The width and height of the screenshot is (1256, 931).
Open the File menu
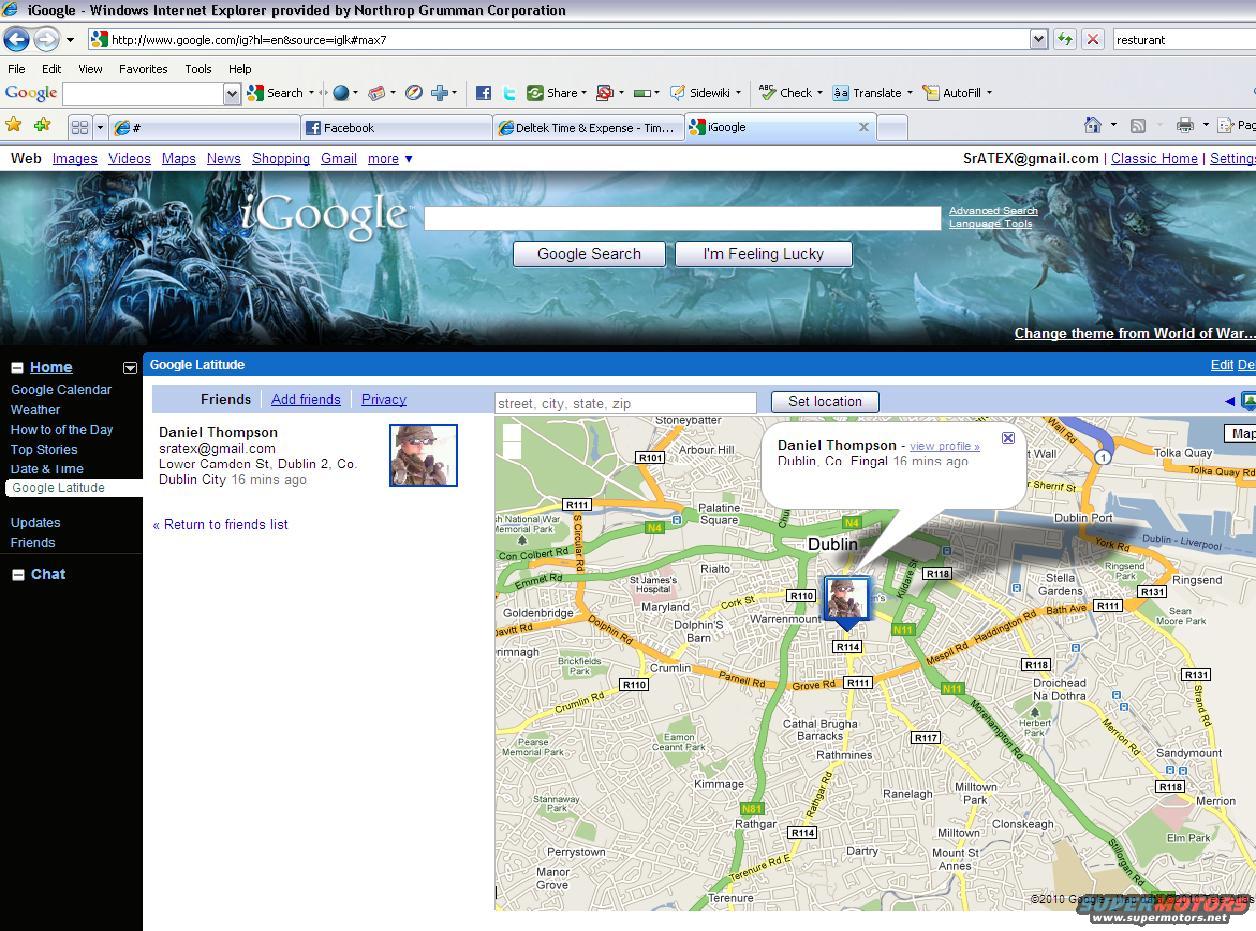pos(17,69)
